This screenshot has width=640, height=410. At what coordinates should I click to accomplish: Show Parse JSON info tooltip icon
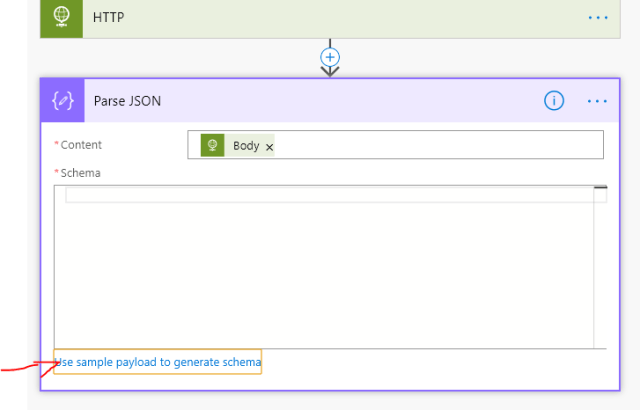coord(554,101)
